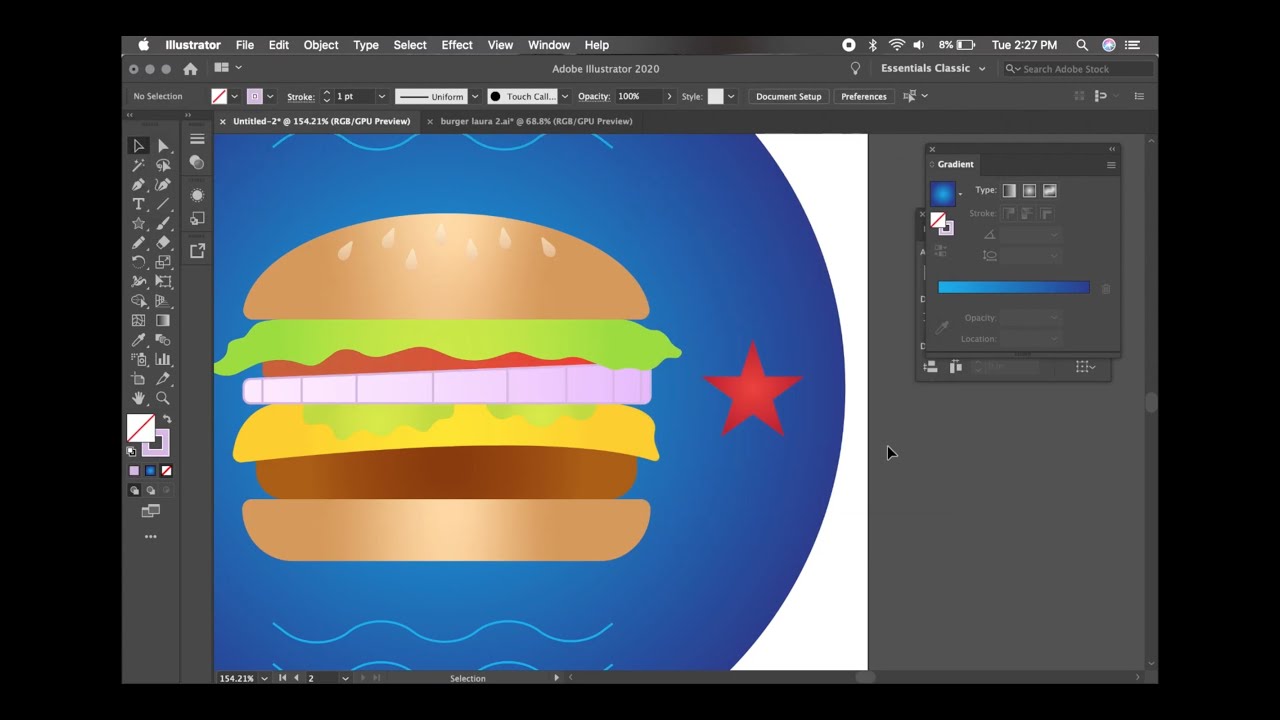This screenshot has height=720, width=1280.
Task: Open the Arrange Documents dropdown
Action: pyautogui.click(x=227, y=68)
